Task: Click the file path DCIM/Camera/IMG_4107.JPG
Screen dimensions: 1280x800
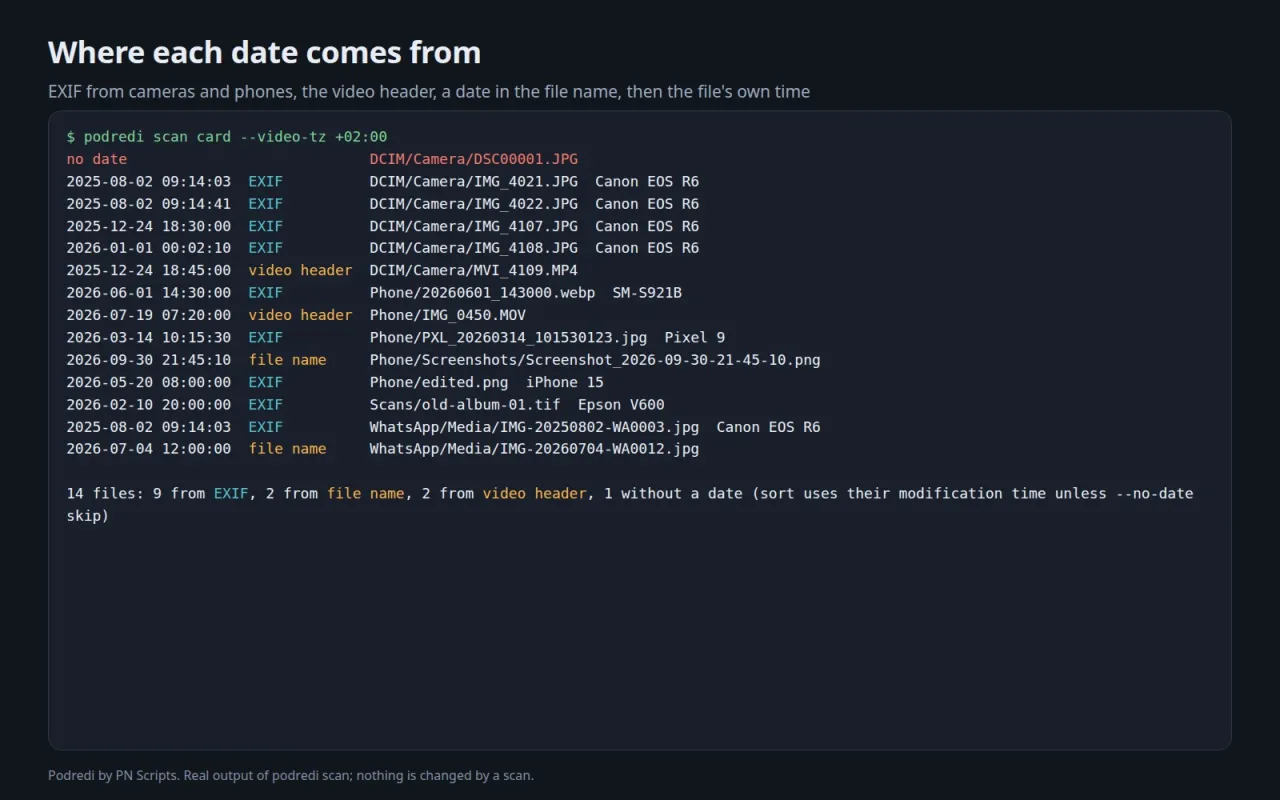Action: [474, 226]
